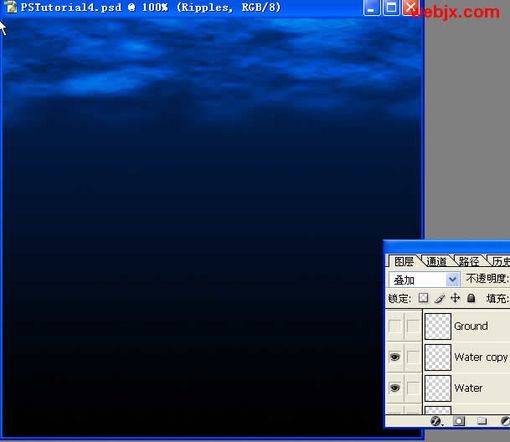Click the new adjustment layer icon
Image resolution: width=510 pixels, height=442 pixels.
click(505, 421)
